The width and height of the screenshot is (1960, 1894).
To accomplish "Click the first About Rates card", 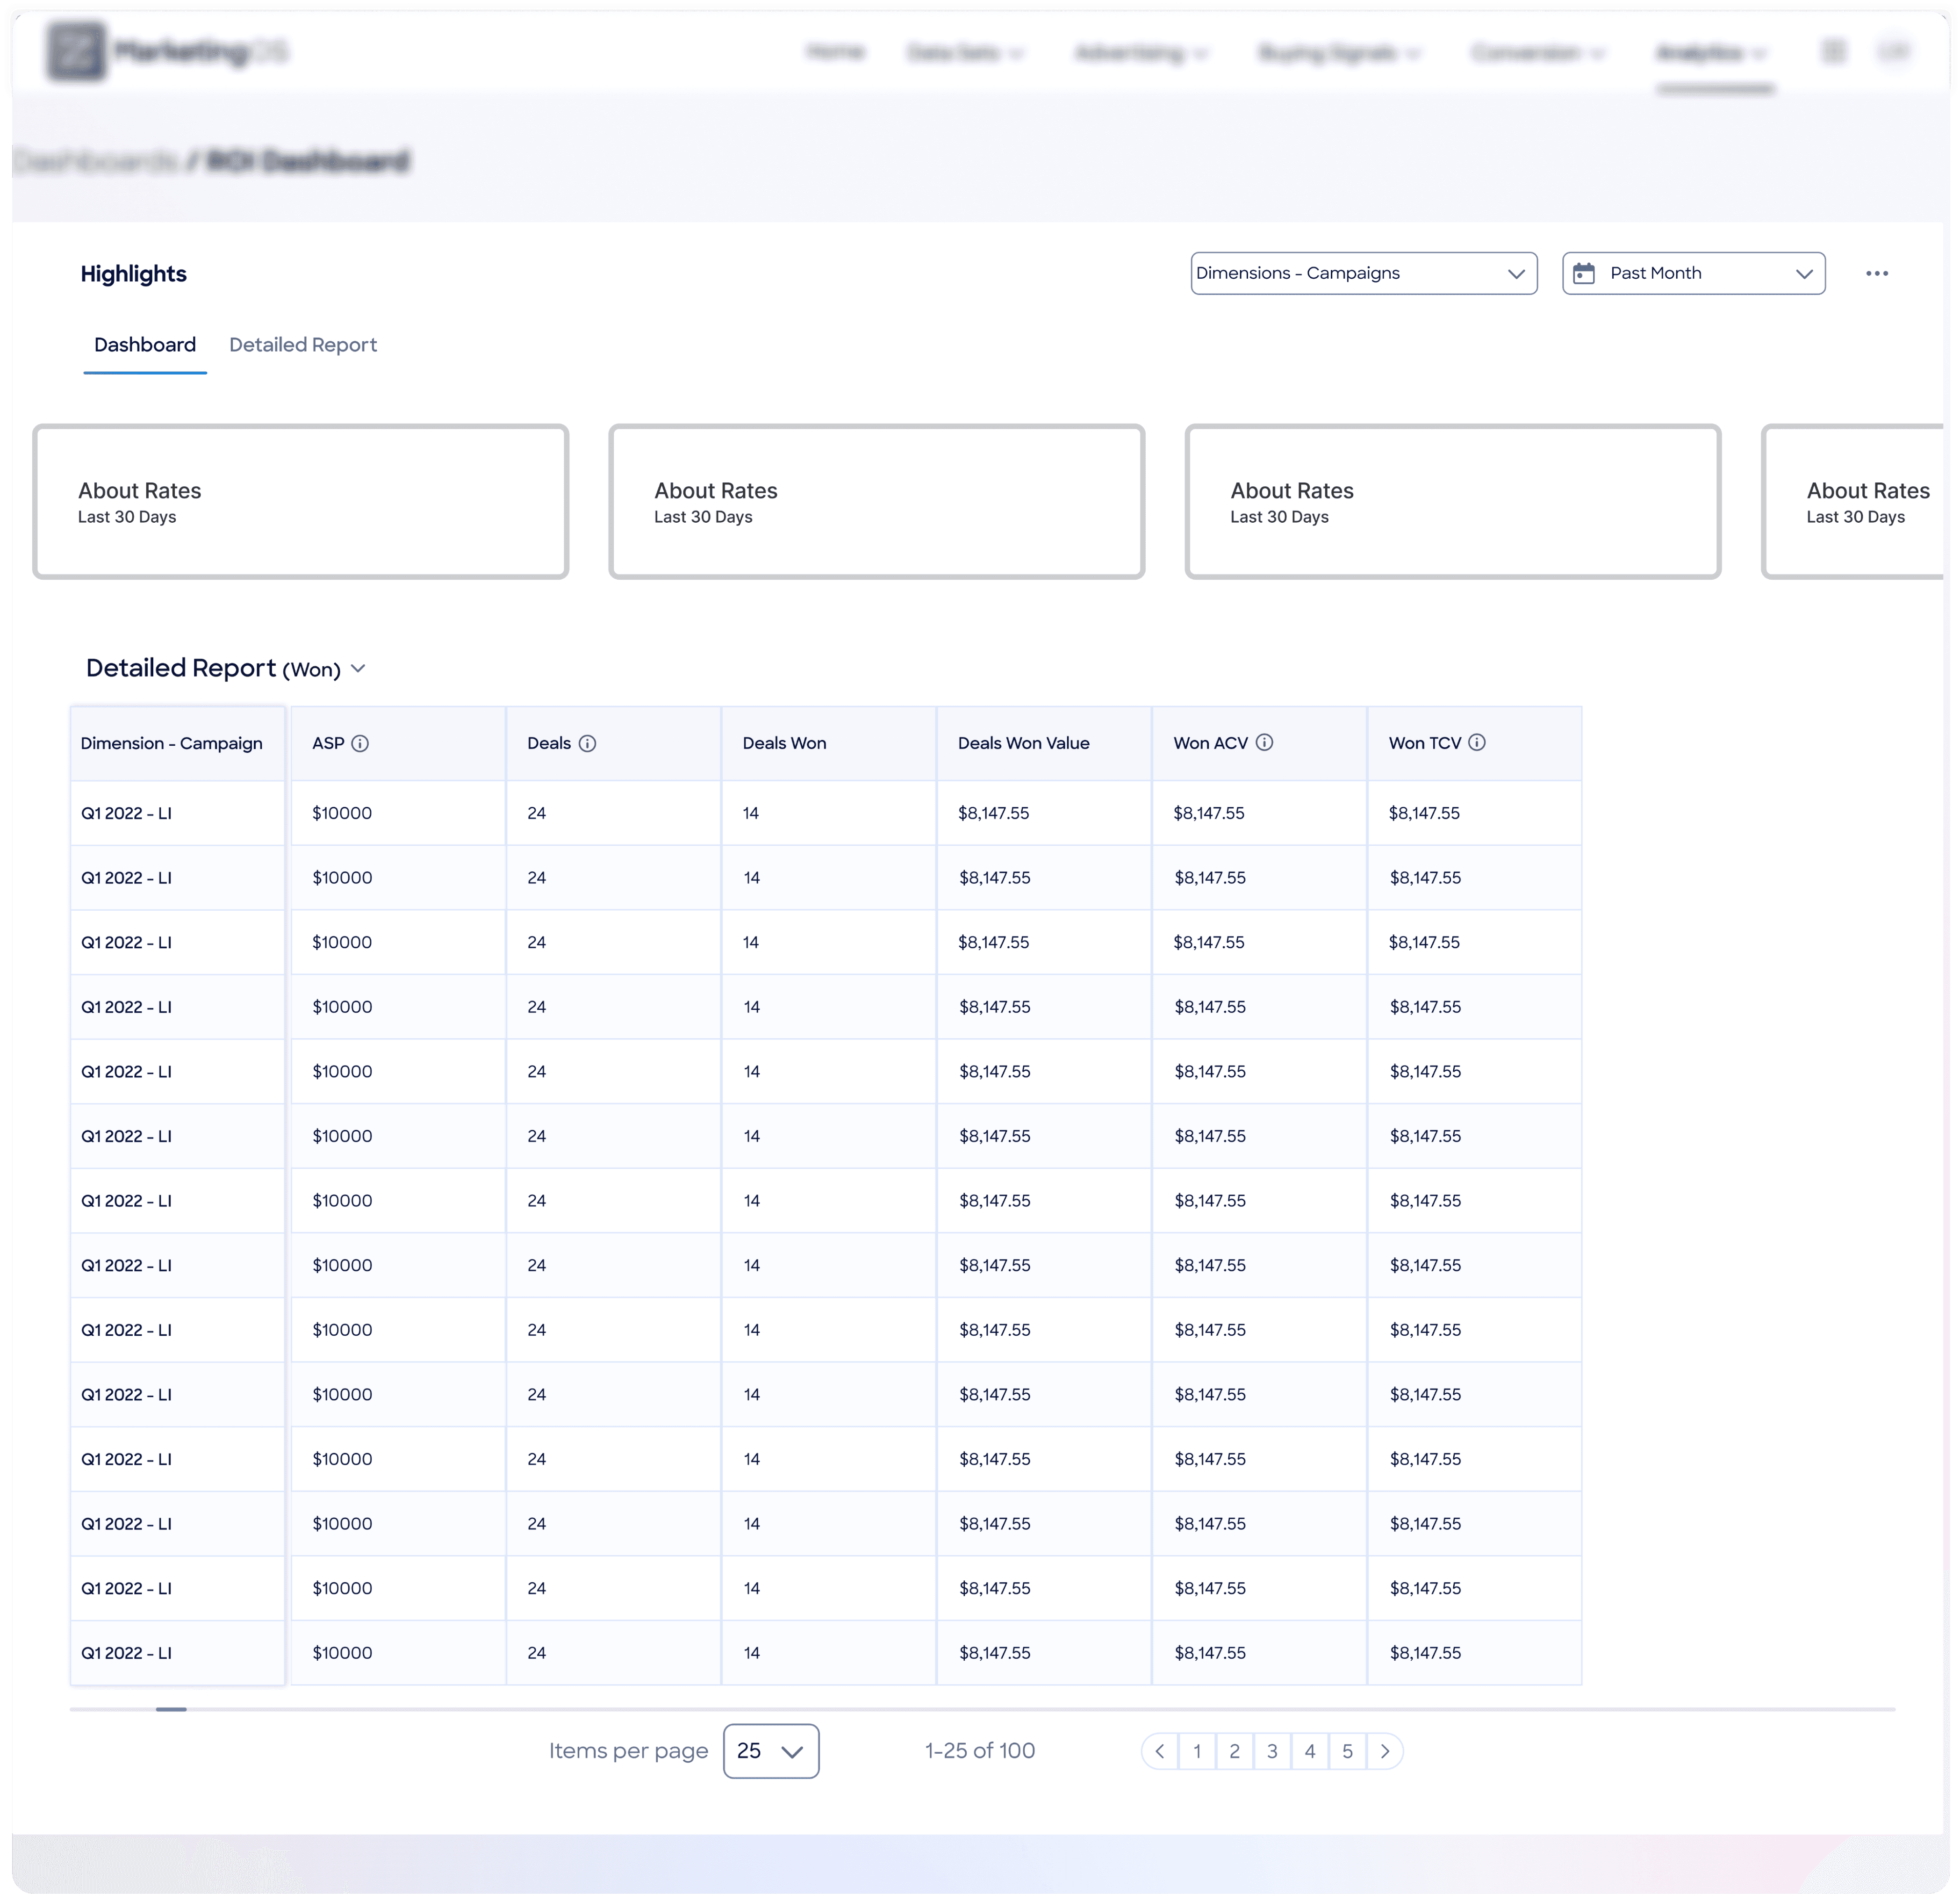I will (x=300, y=501).
